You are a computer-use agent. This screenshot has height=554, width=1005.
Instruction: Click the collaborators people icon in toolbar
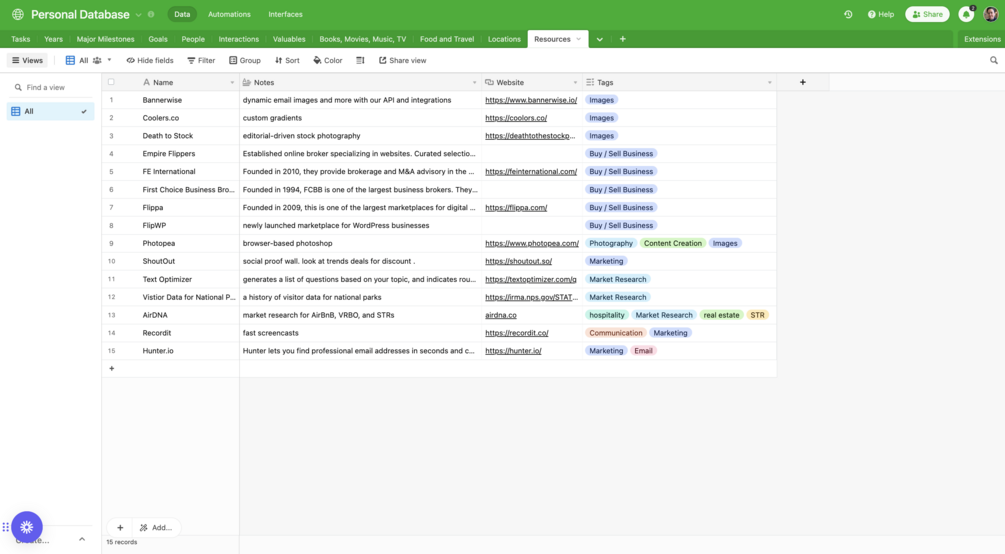(97, 60)
